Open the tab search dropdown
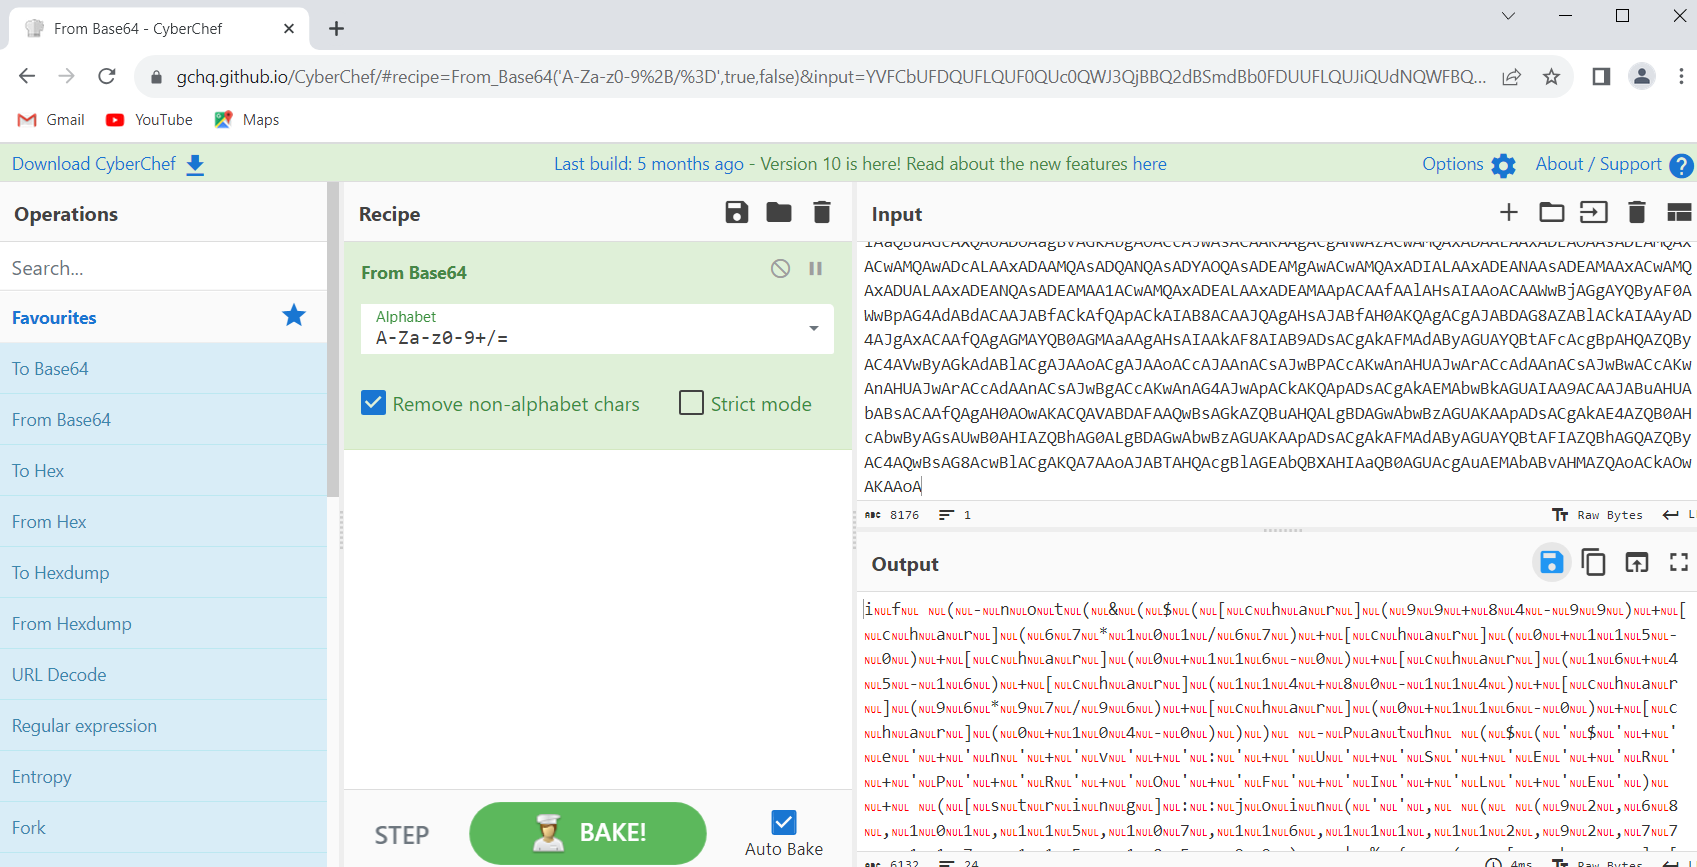1697x867 pixels. click(x=1509, y=15)
